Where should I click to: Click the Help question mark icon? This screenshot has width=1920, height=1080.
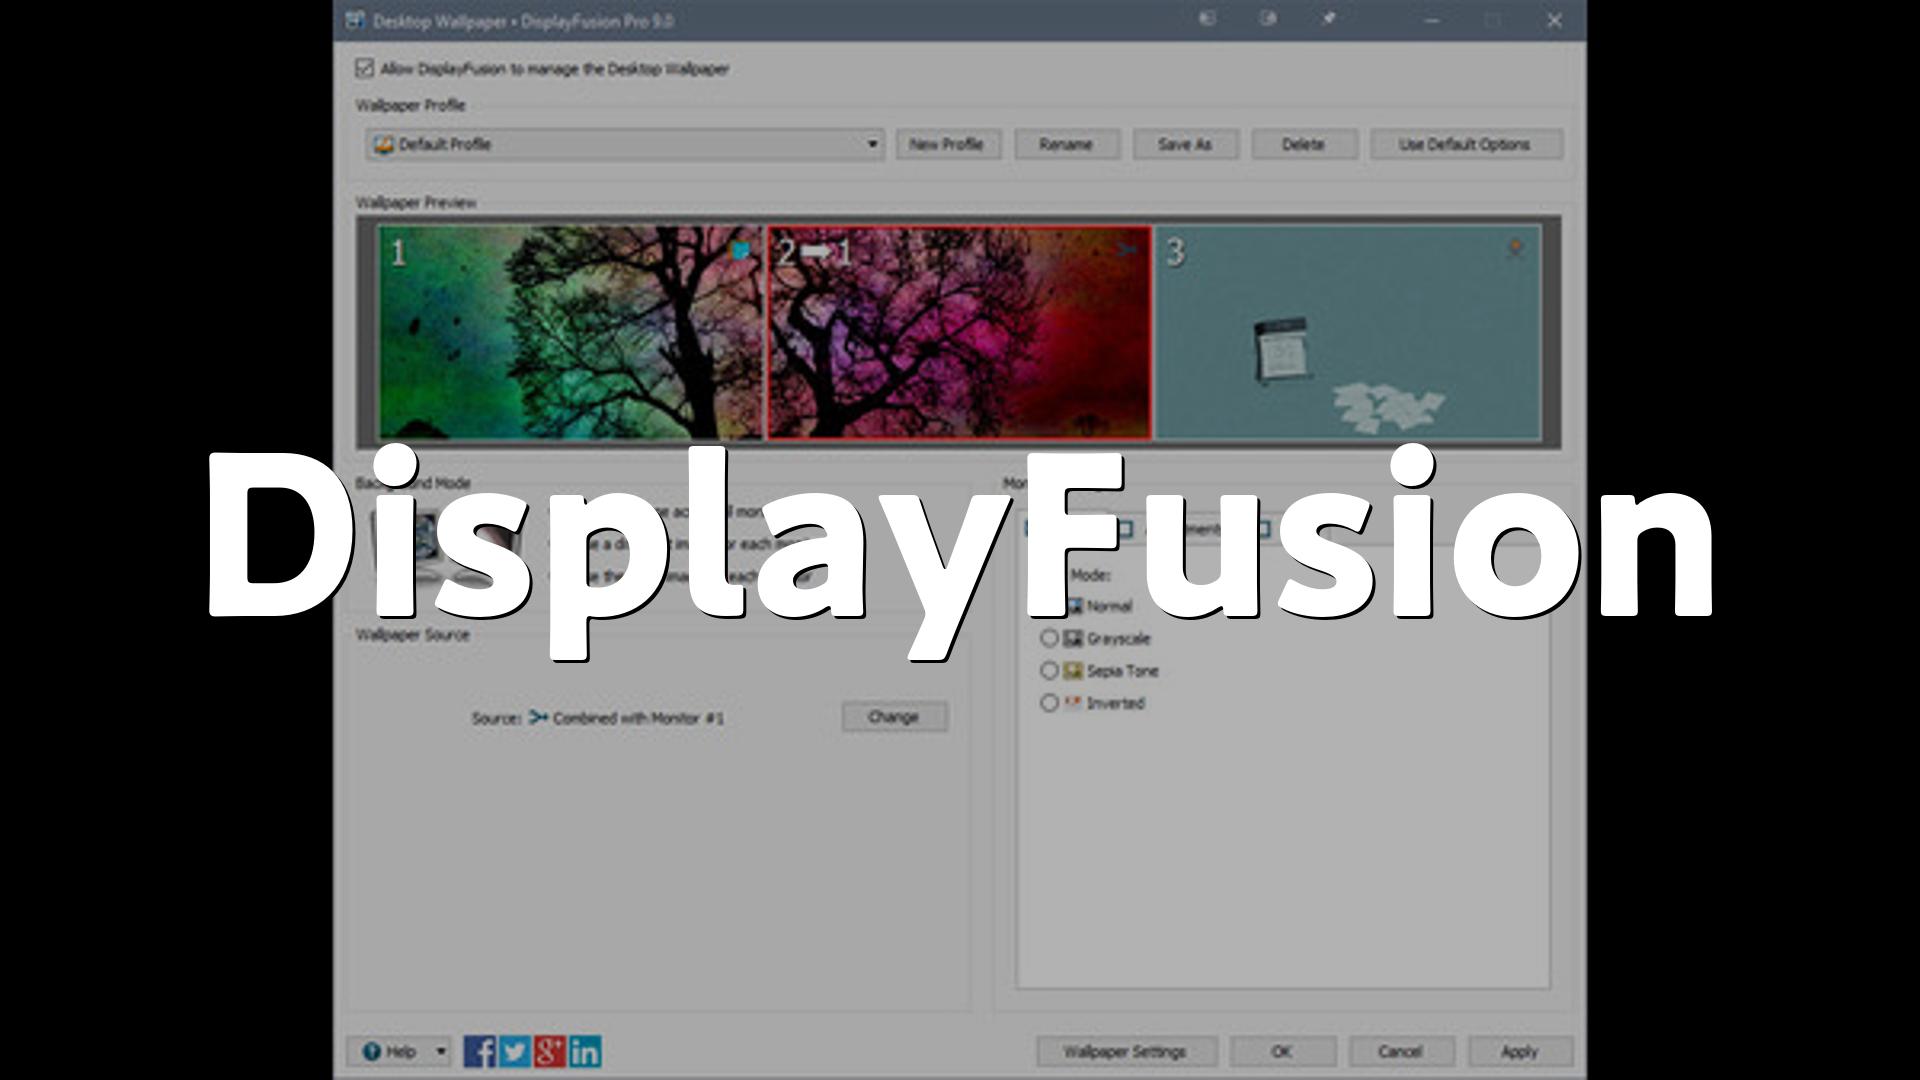click(x=372, y=1051)
